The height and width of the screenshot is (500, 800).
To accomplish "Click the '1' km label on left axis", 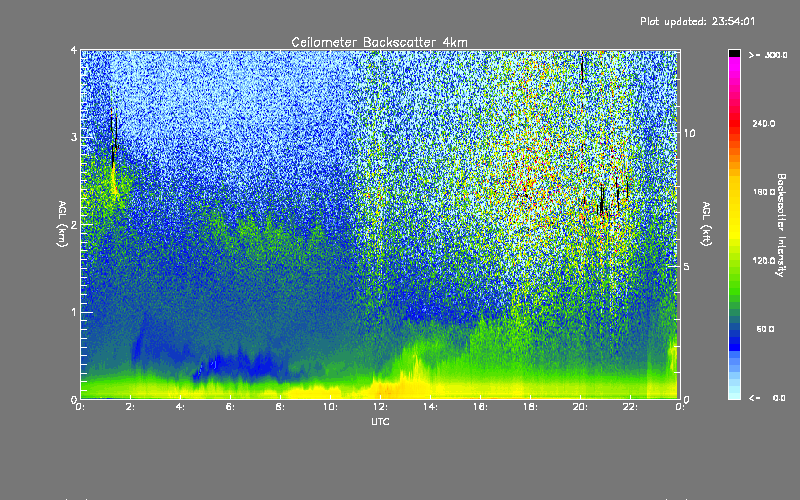I will click(74, 312).
